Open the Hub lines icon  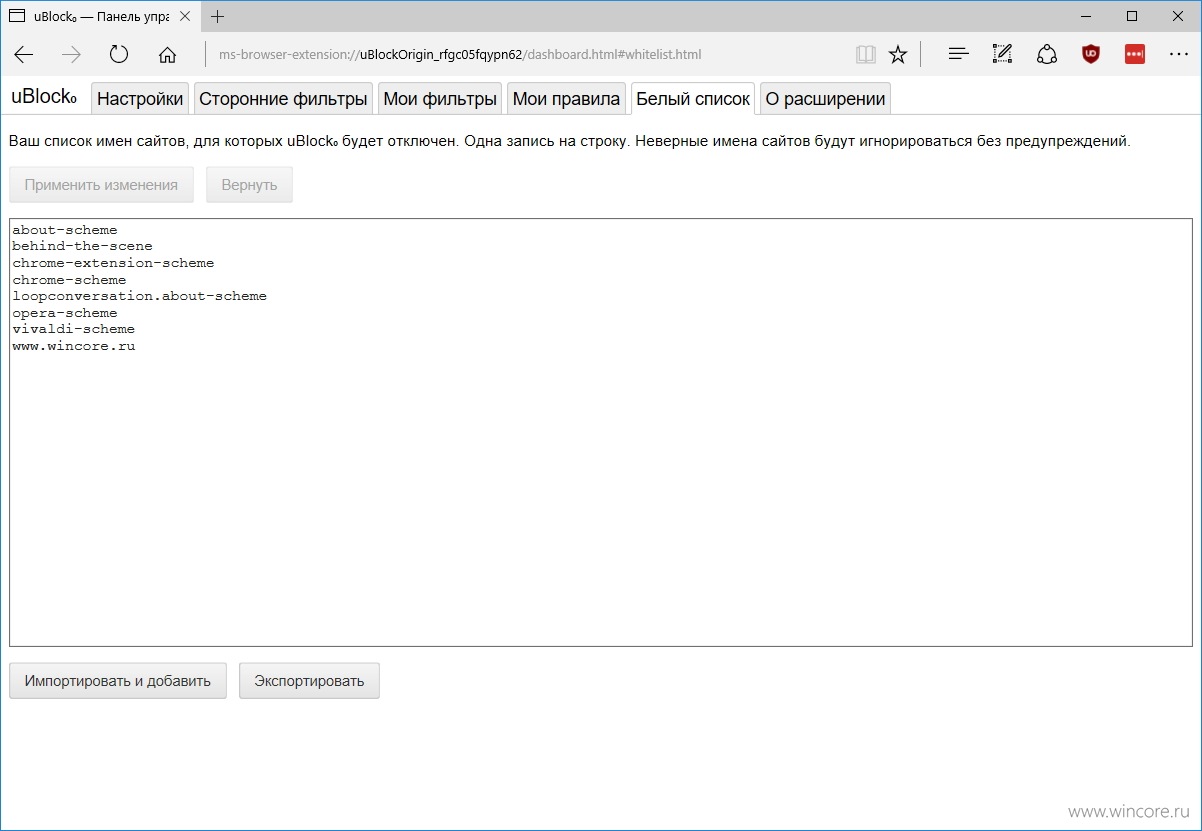coord(958,55)
